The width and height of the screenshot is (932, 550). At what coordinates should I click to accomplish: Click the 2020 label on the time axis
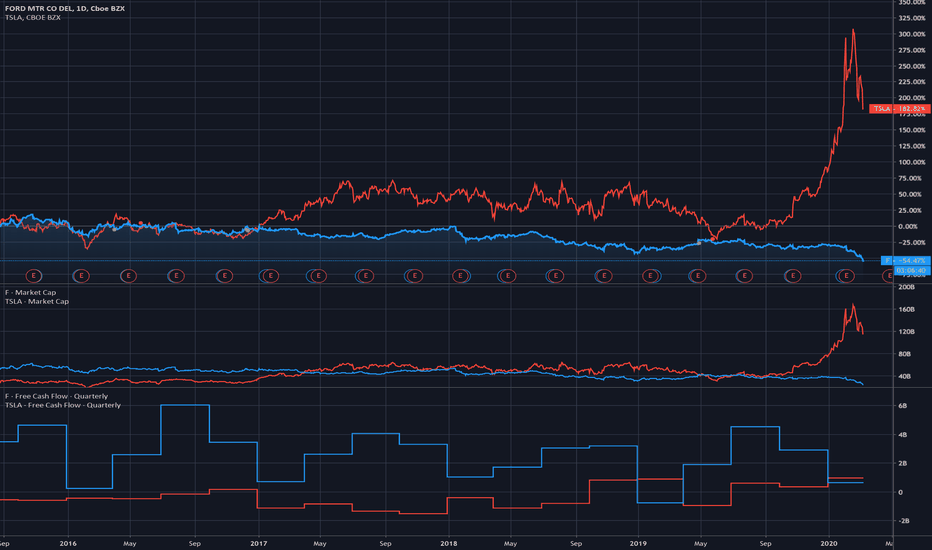click(x=829, y=543)
